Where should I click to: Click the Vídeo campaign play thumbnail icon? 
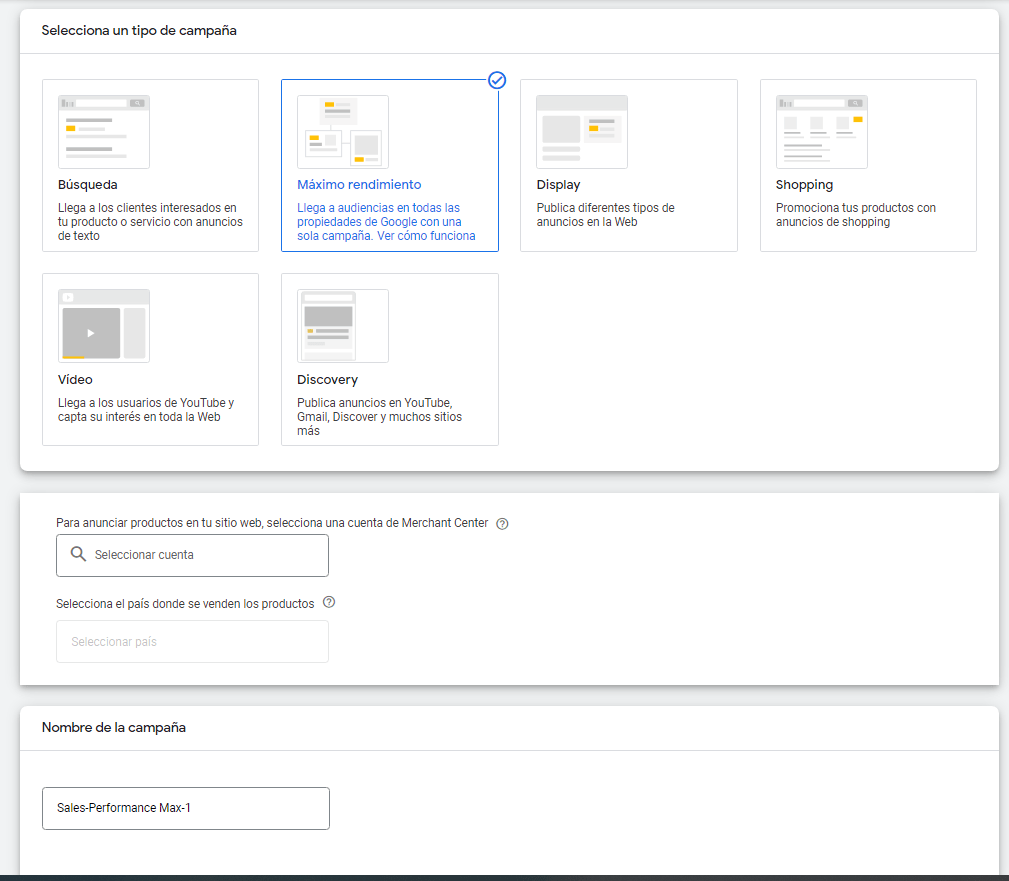(x=91, y=333)
